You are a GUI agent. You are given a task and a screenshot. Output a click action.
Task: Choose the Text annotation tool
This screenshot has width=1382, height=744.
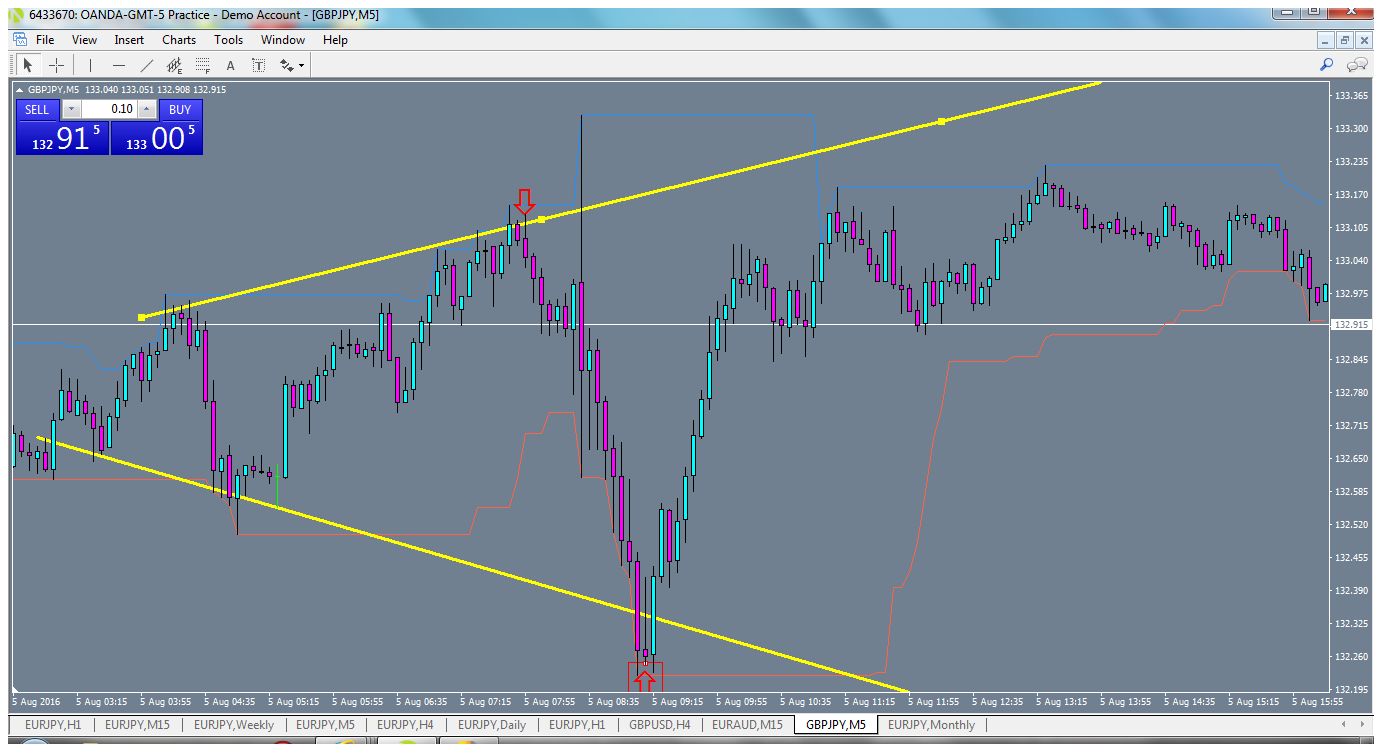[229, 64]
